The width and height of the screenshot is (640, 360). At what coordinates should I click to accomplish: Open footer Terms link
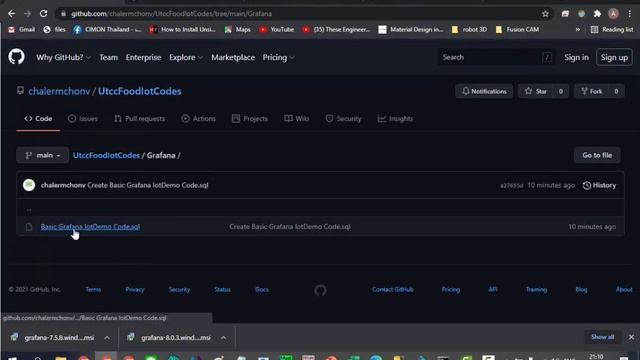coord(93,289)
